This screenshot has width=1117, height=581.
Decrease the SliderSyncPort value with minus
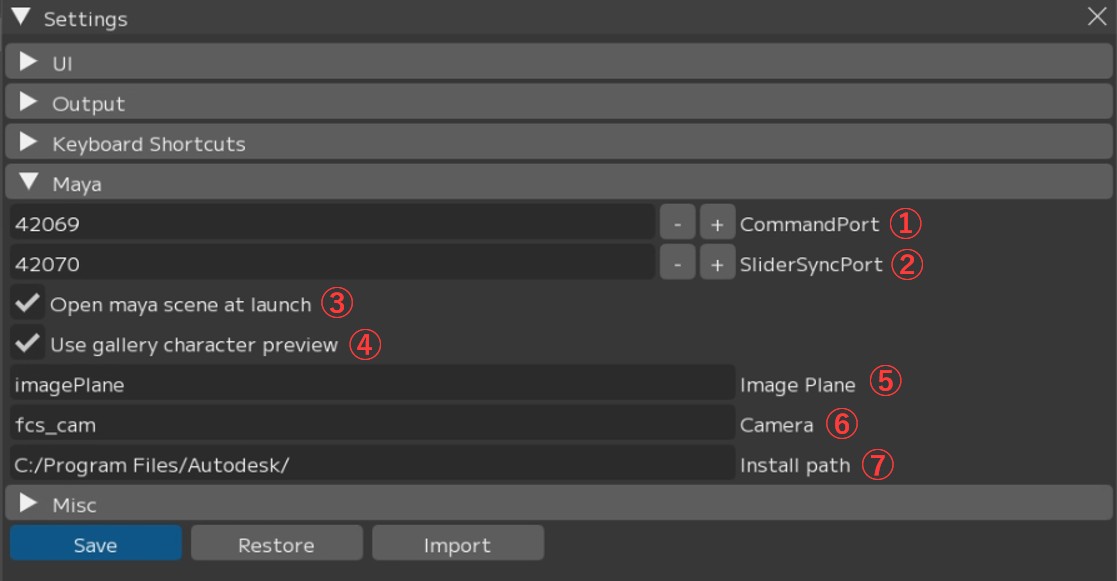pos(677,264)
